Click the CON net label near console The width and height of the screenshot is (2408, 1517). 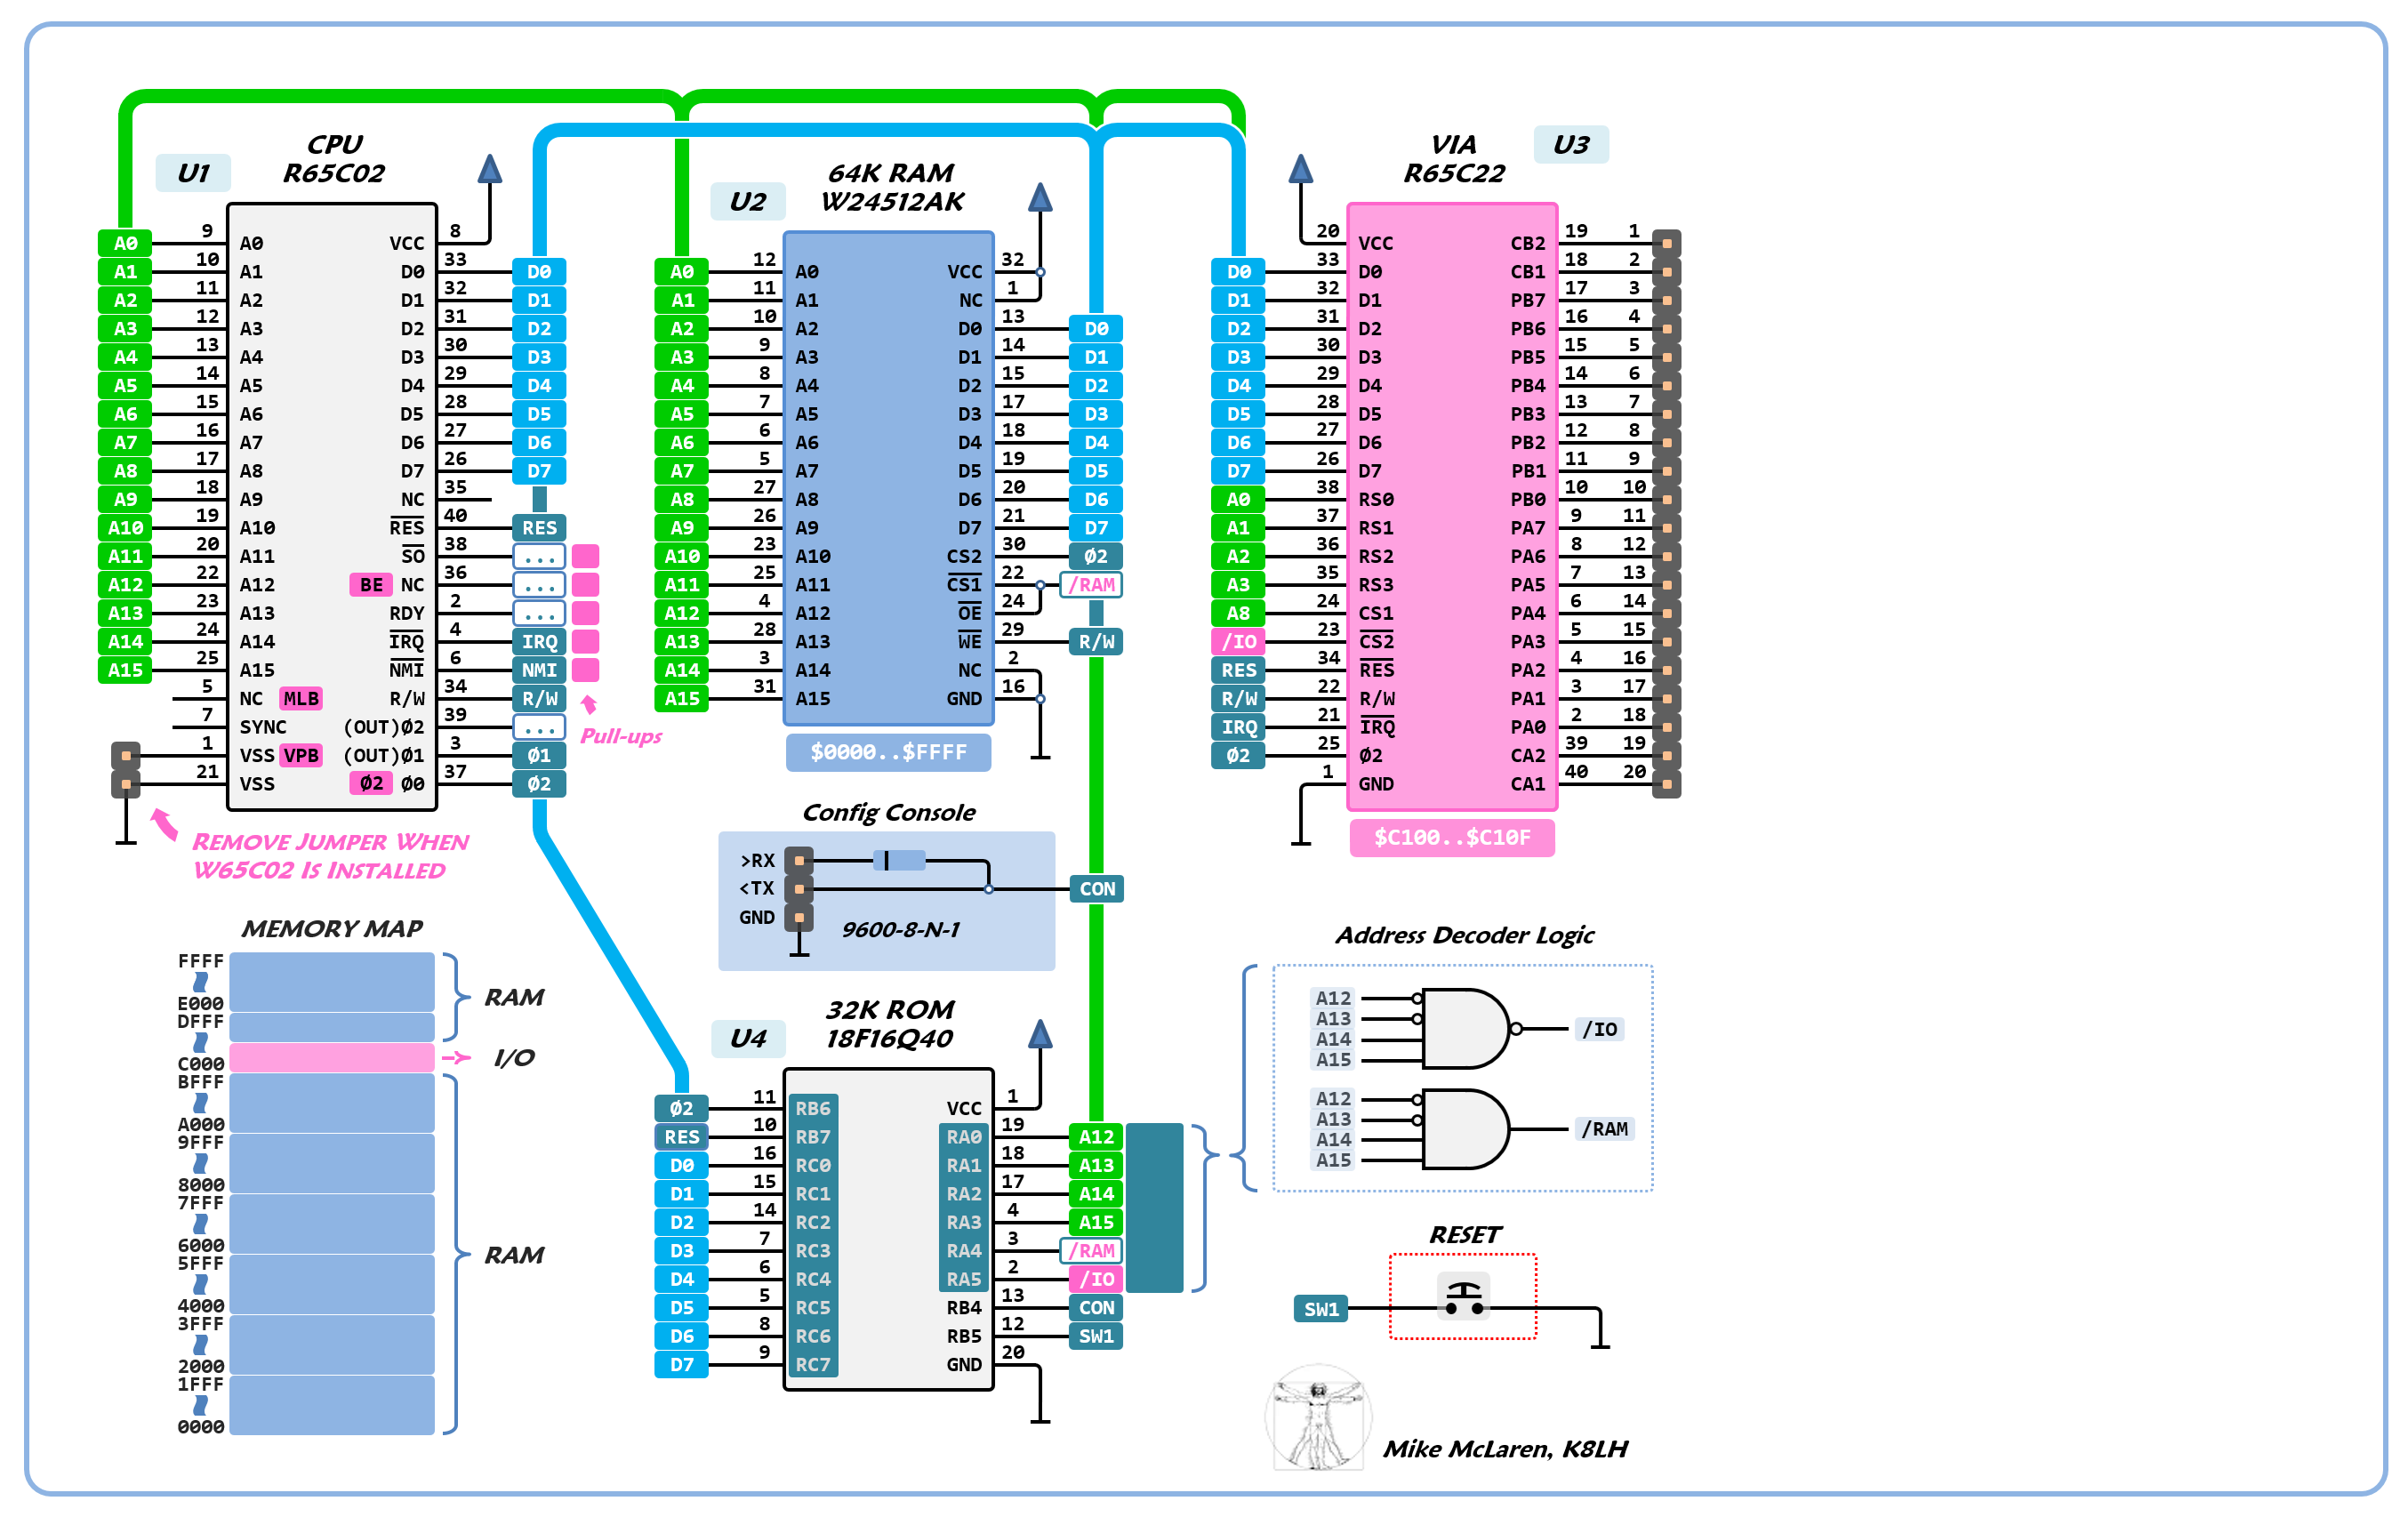tap(1096, 889)
